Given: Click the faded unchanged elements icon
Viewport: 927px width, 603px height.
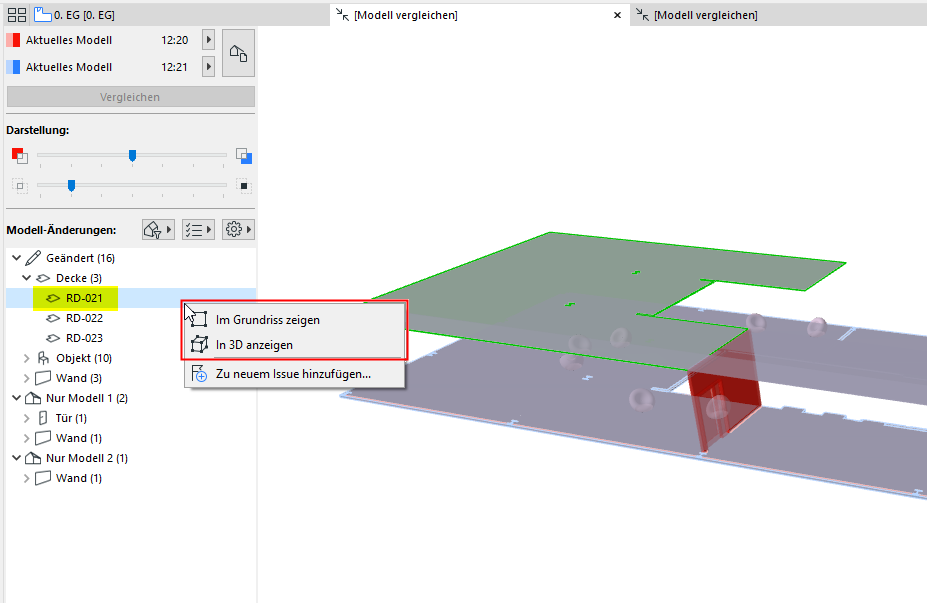Looking at the screenshot, I should pyautogui.click(x=20, y=186).
